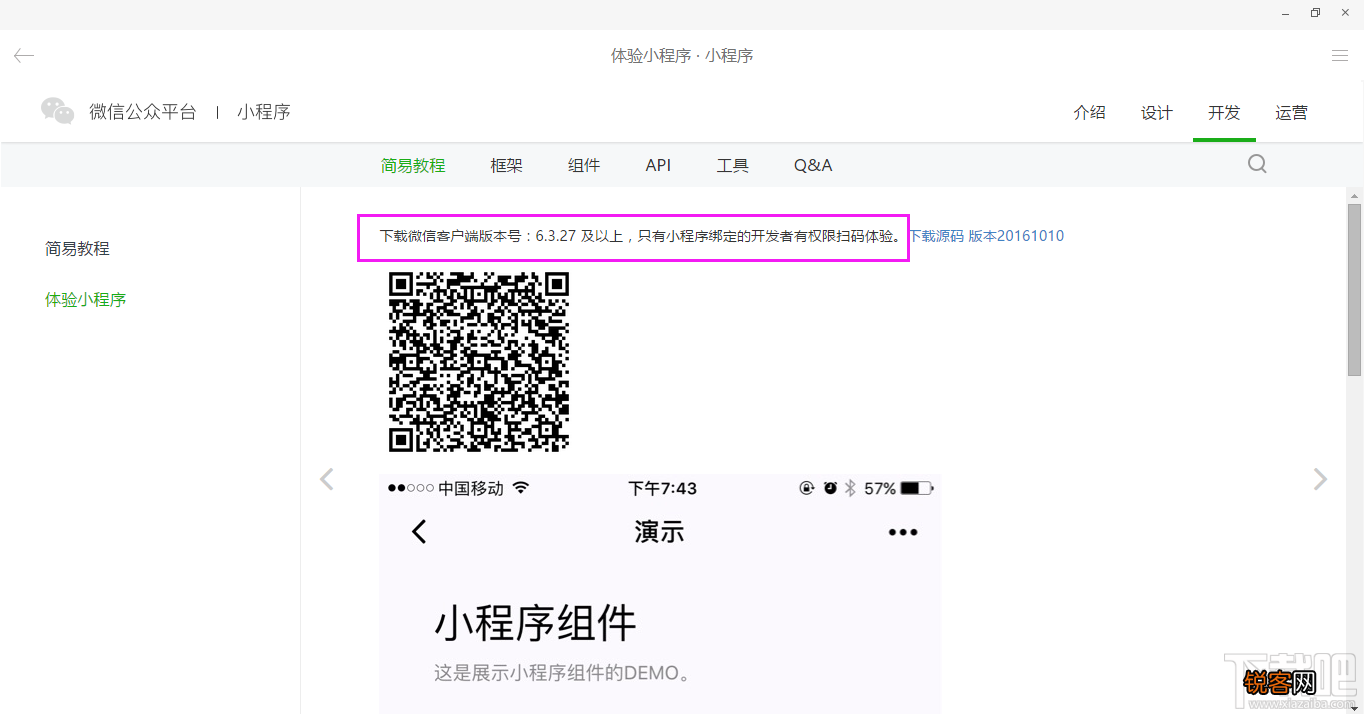Click the vertical scrollbar thumb

pos(1355,290)
